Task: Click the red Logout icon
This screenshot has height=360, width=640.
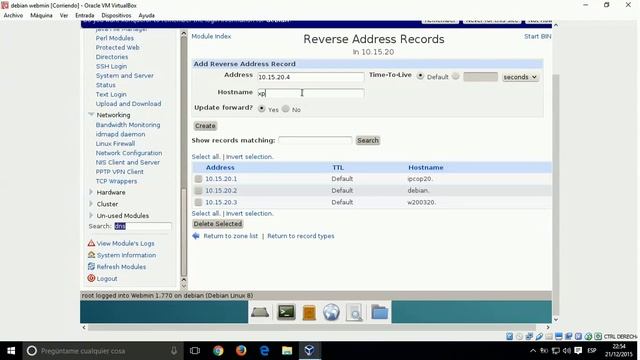Action: 91,278
